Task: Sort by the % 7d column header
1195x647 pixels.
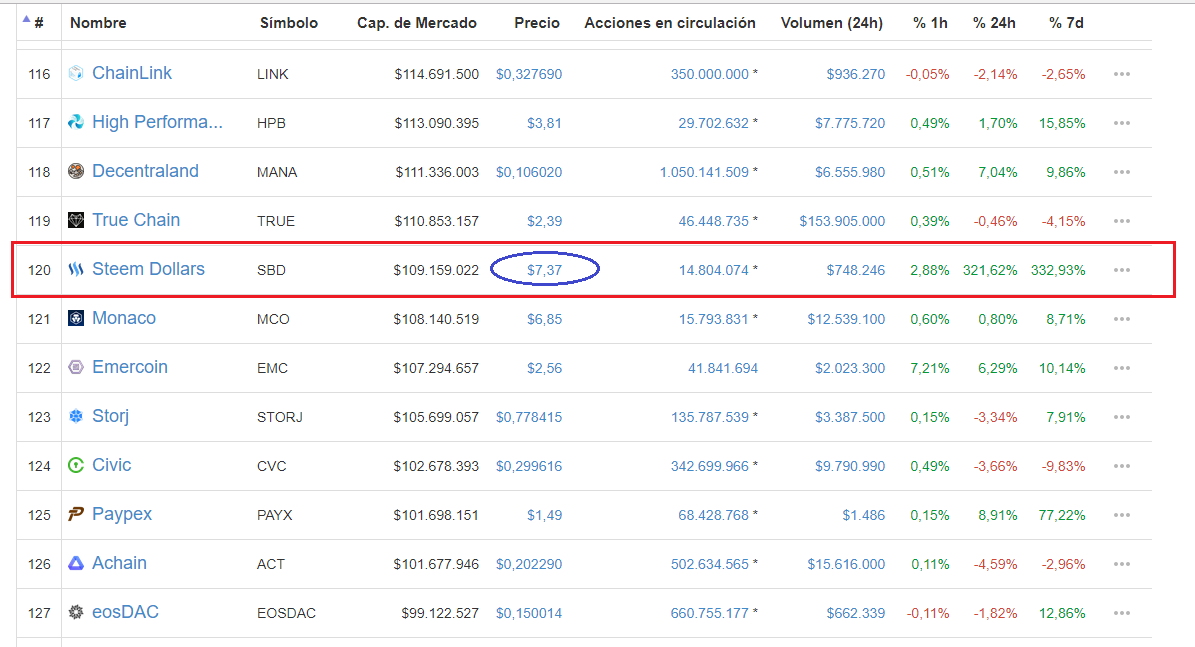Action: coord(1066,23)
